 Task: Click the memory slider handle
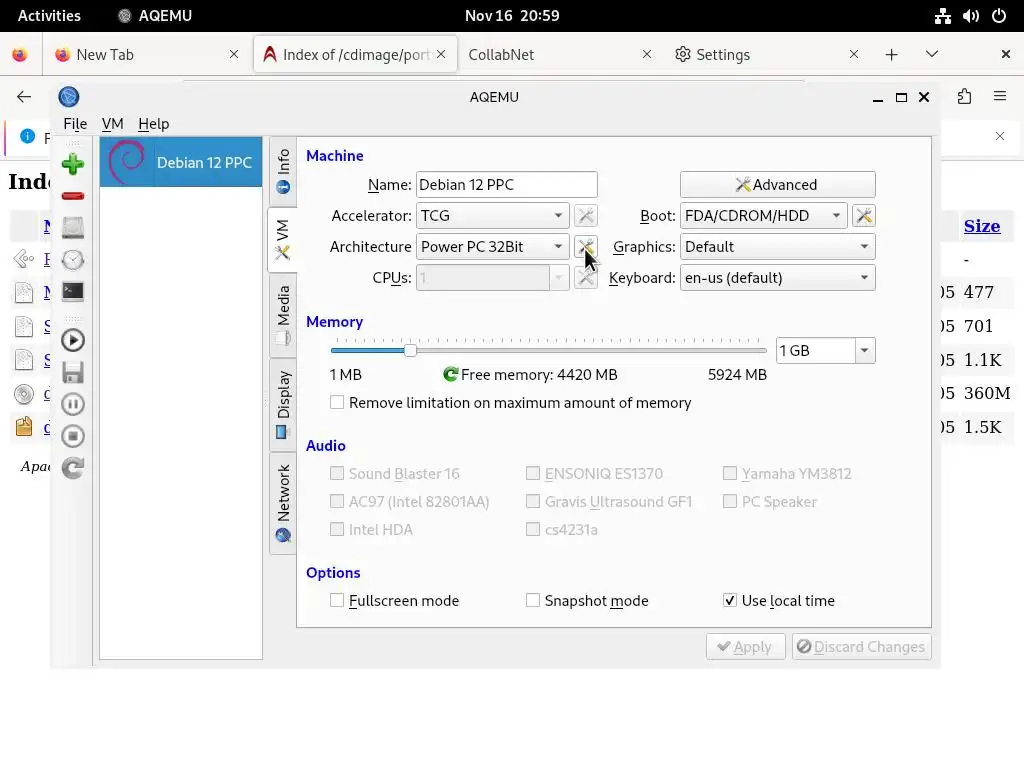410,351
